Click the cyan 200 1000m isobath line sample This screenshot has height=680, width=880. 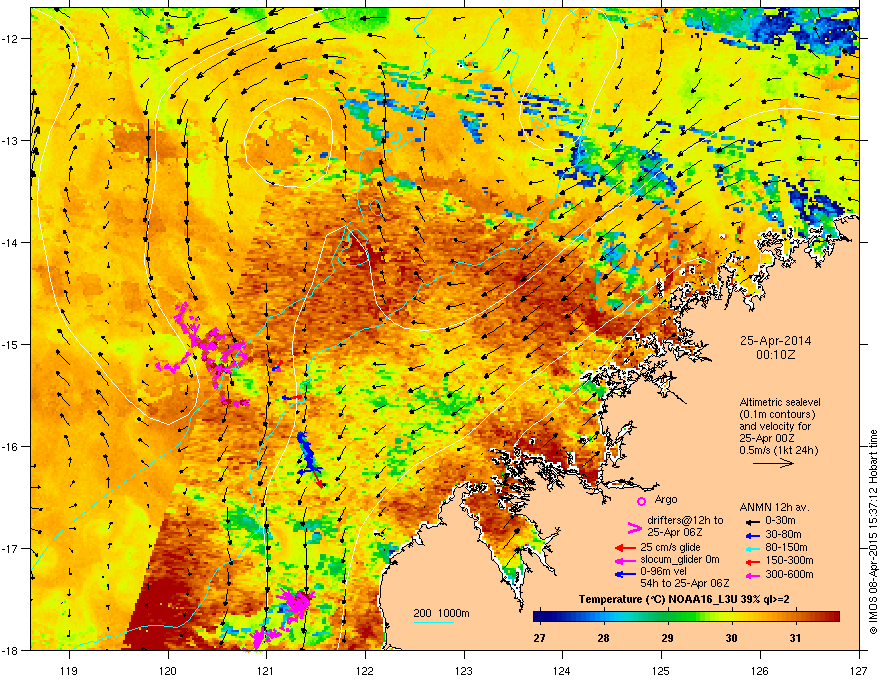[x=434, y=623]
